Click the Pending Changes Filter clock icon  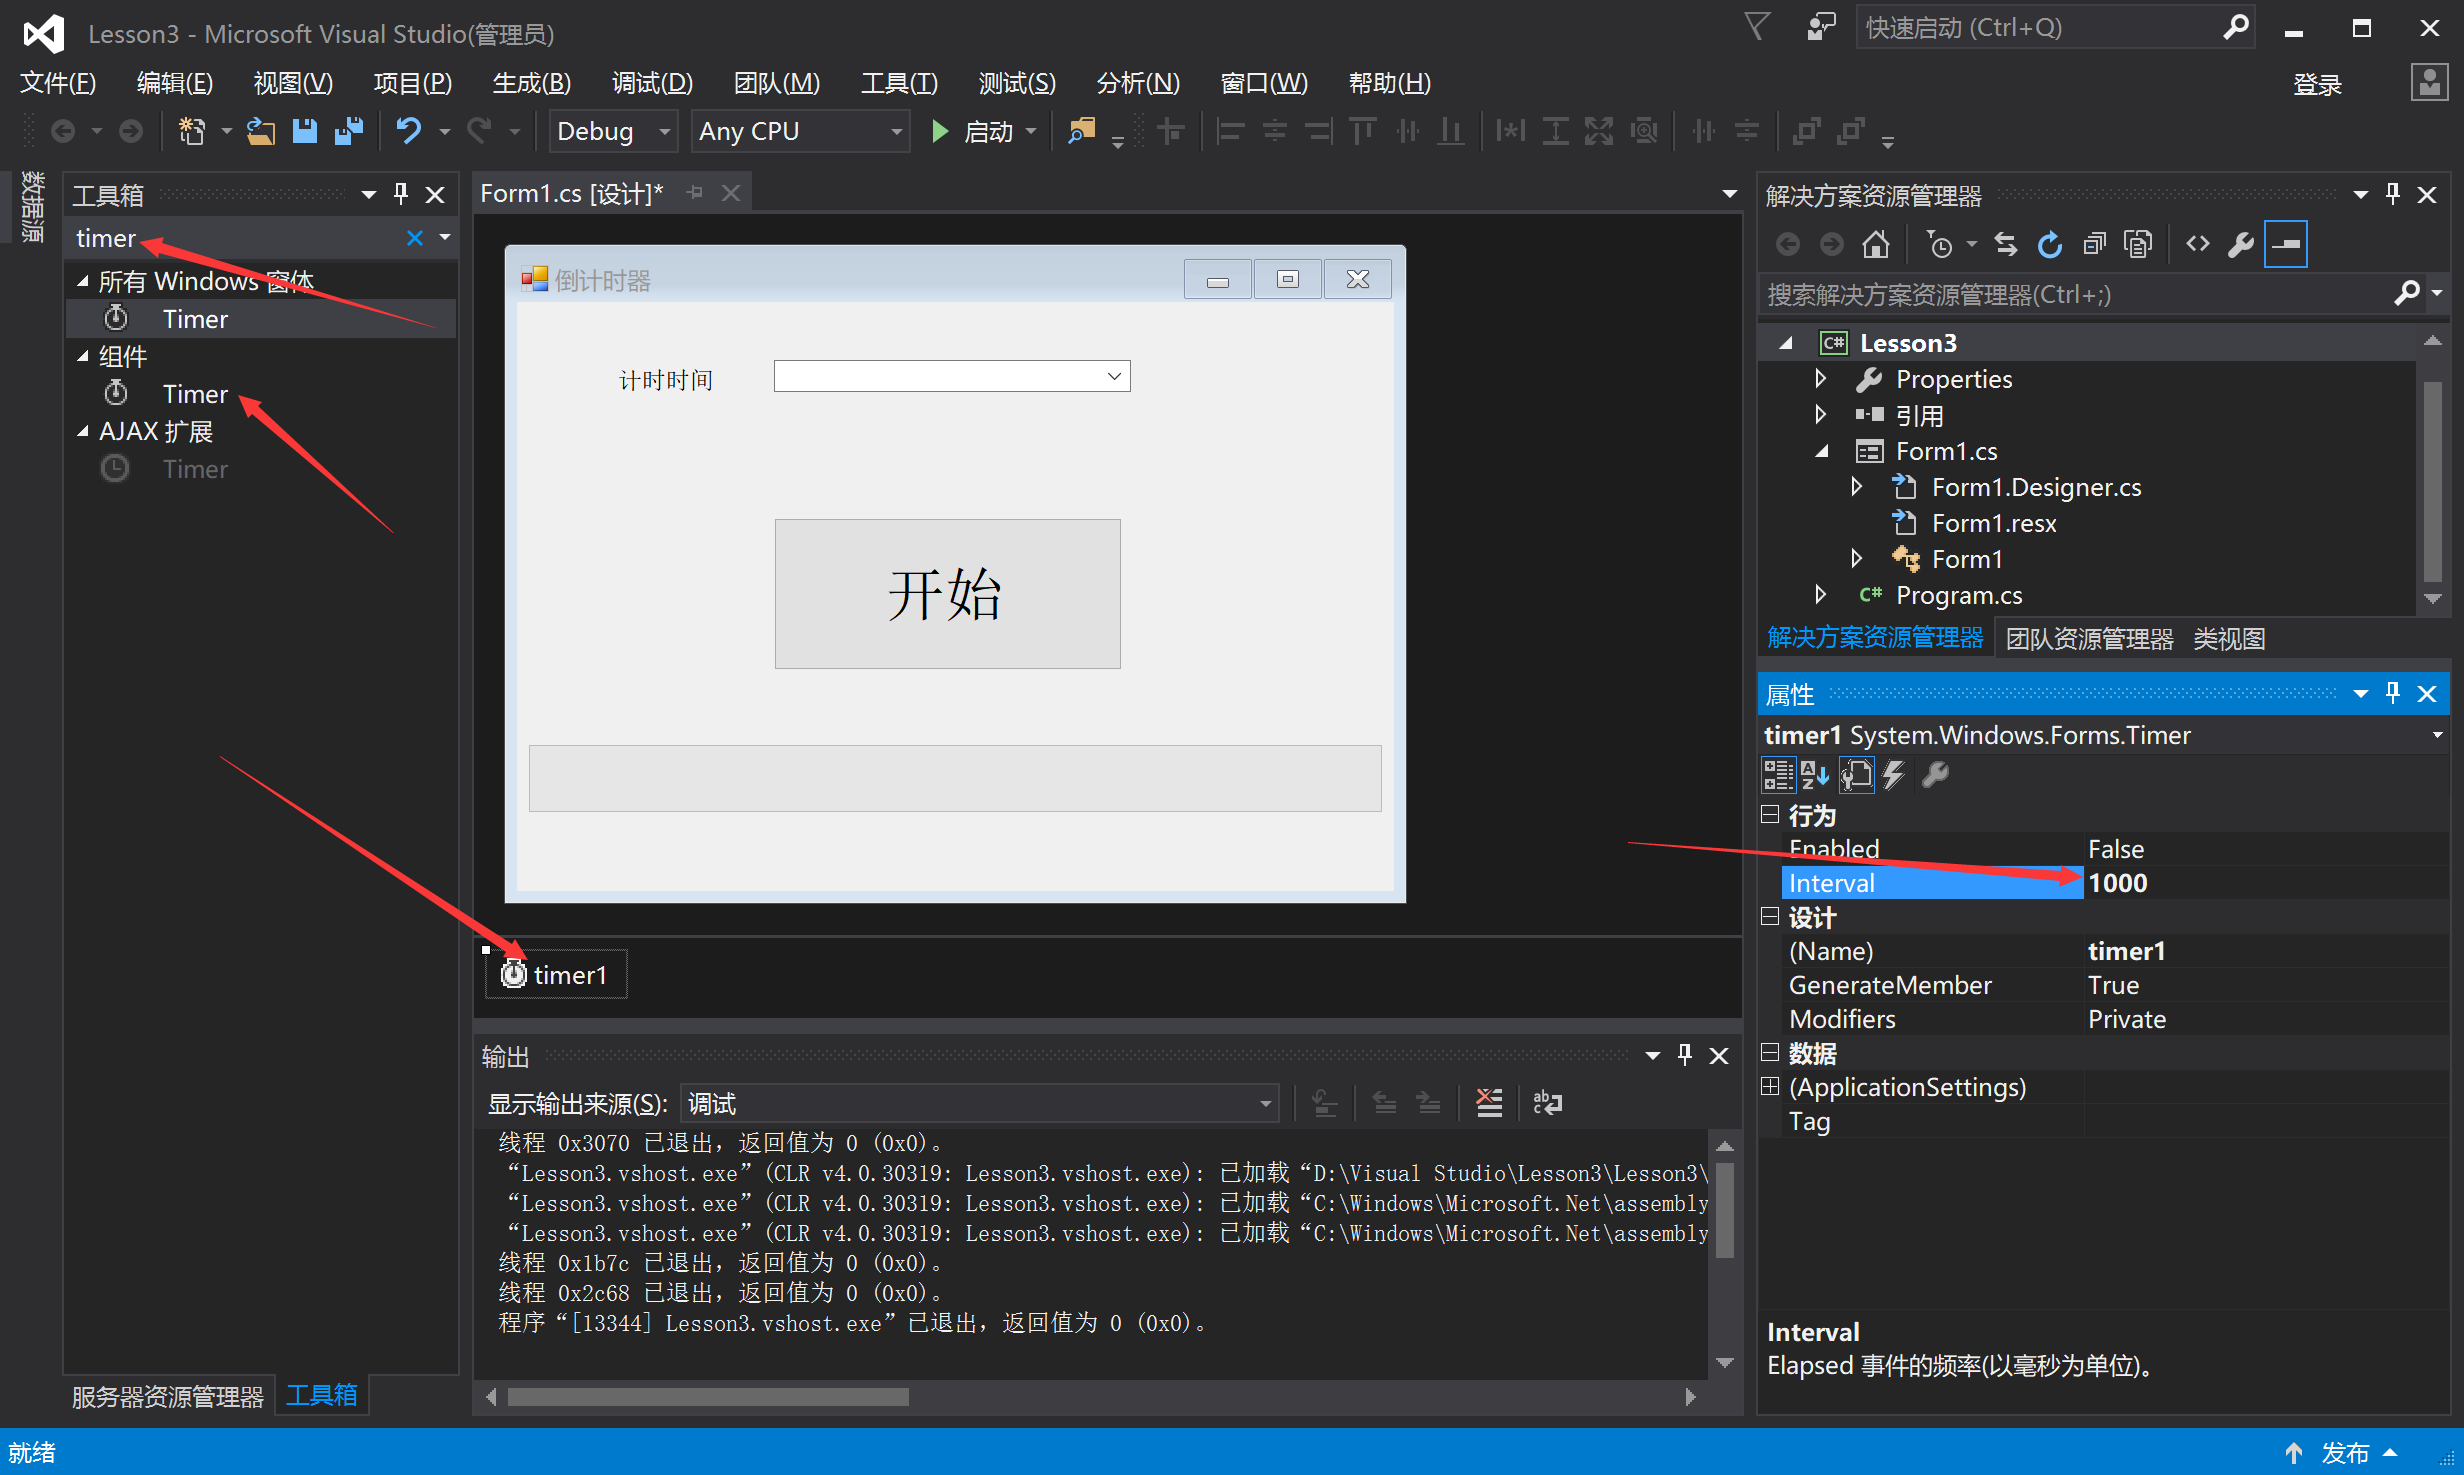click(x=1939, y=244)
